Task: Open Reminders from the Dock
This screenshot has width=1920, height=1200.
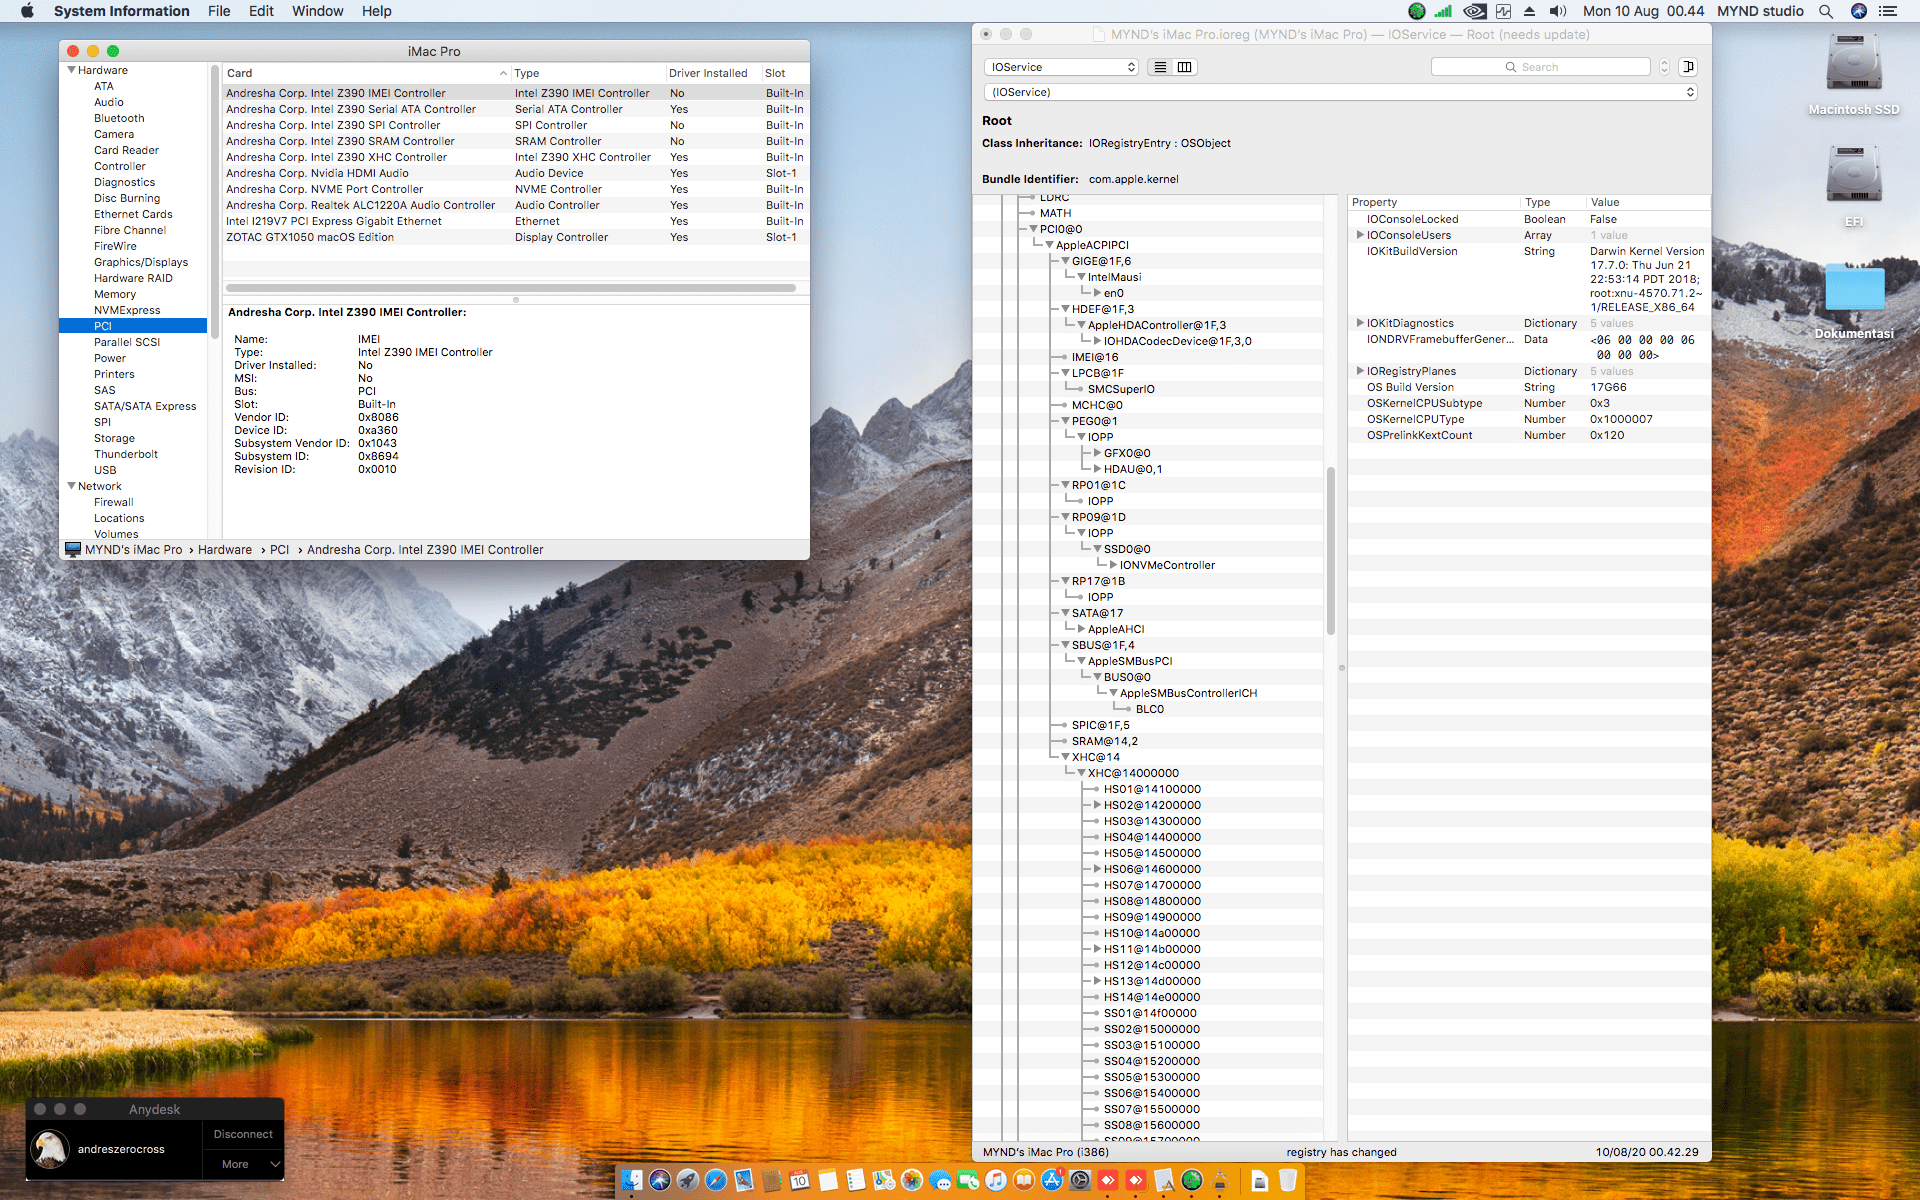Action: pos(856,1181)
